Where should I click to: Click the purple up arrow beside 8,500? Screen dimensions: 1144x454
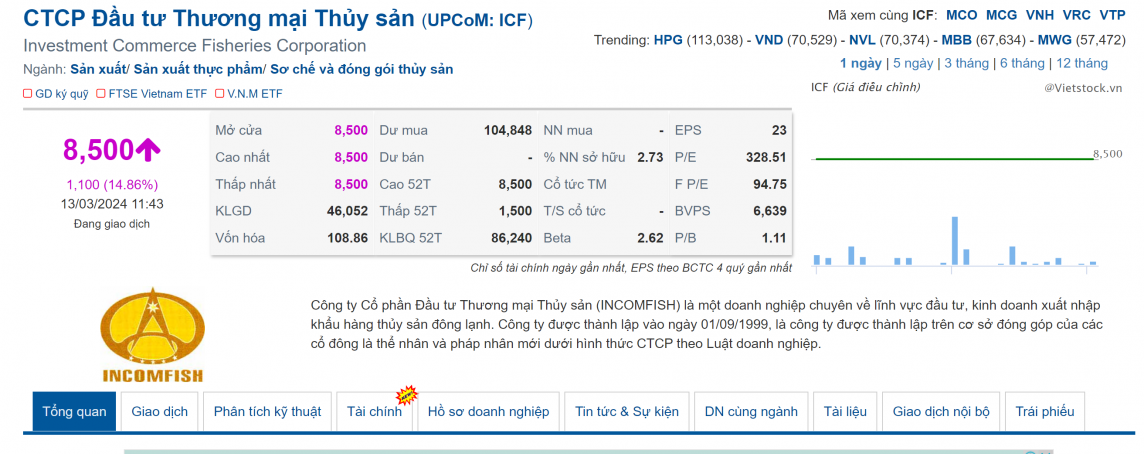point(149,150)
